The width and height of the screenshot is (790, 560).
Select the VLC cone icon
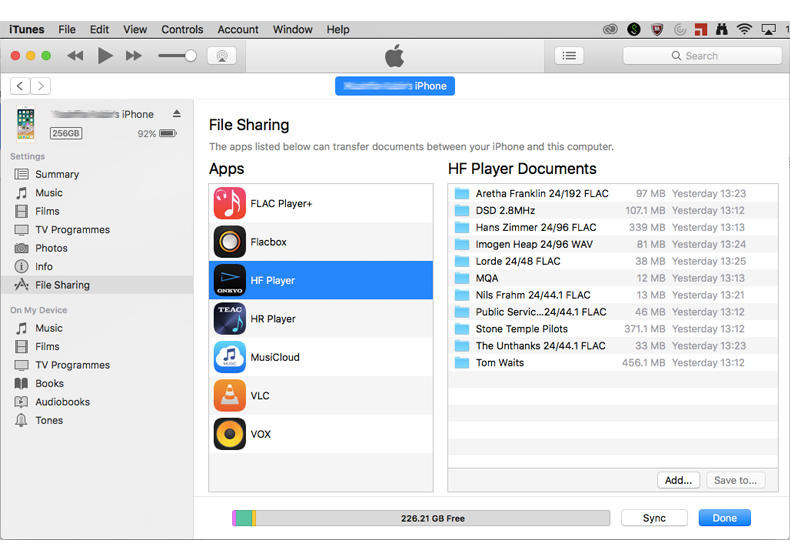coord(230,396)
